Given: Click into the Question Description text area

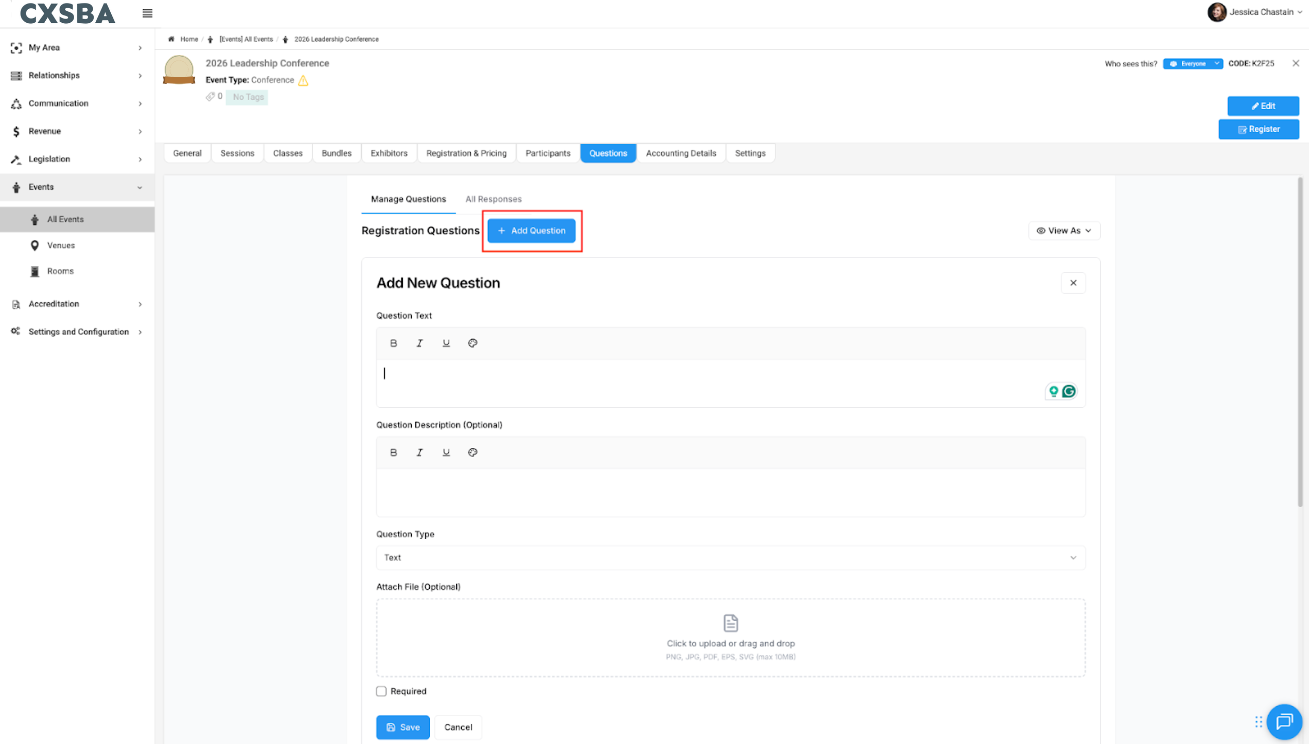Looking at the screenshot, I should pos(730,492).
